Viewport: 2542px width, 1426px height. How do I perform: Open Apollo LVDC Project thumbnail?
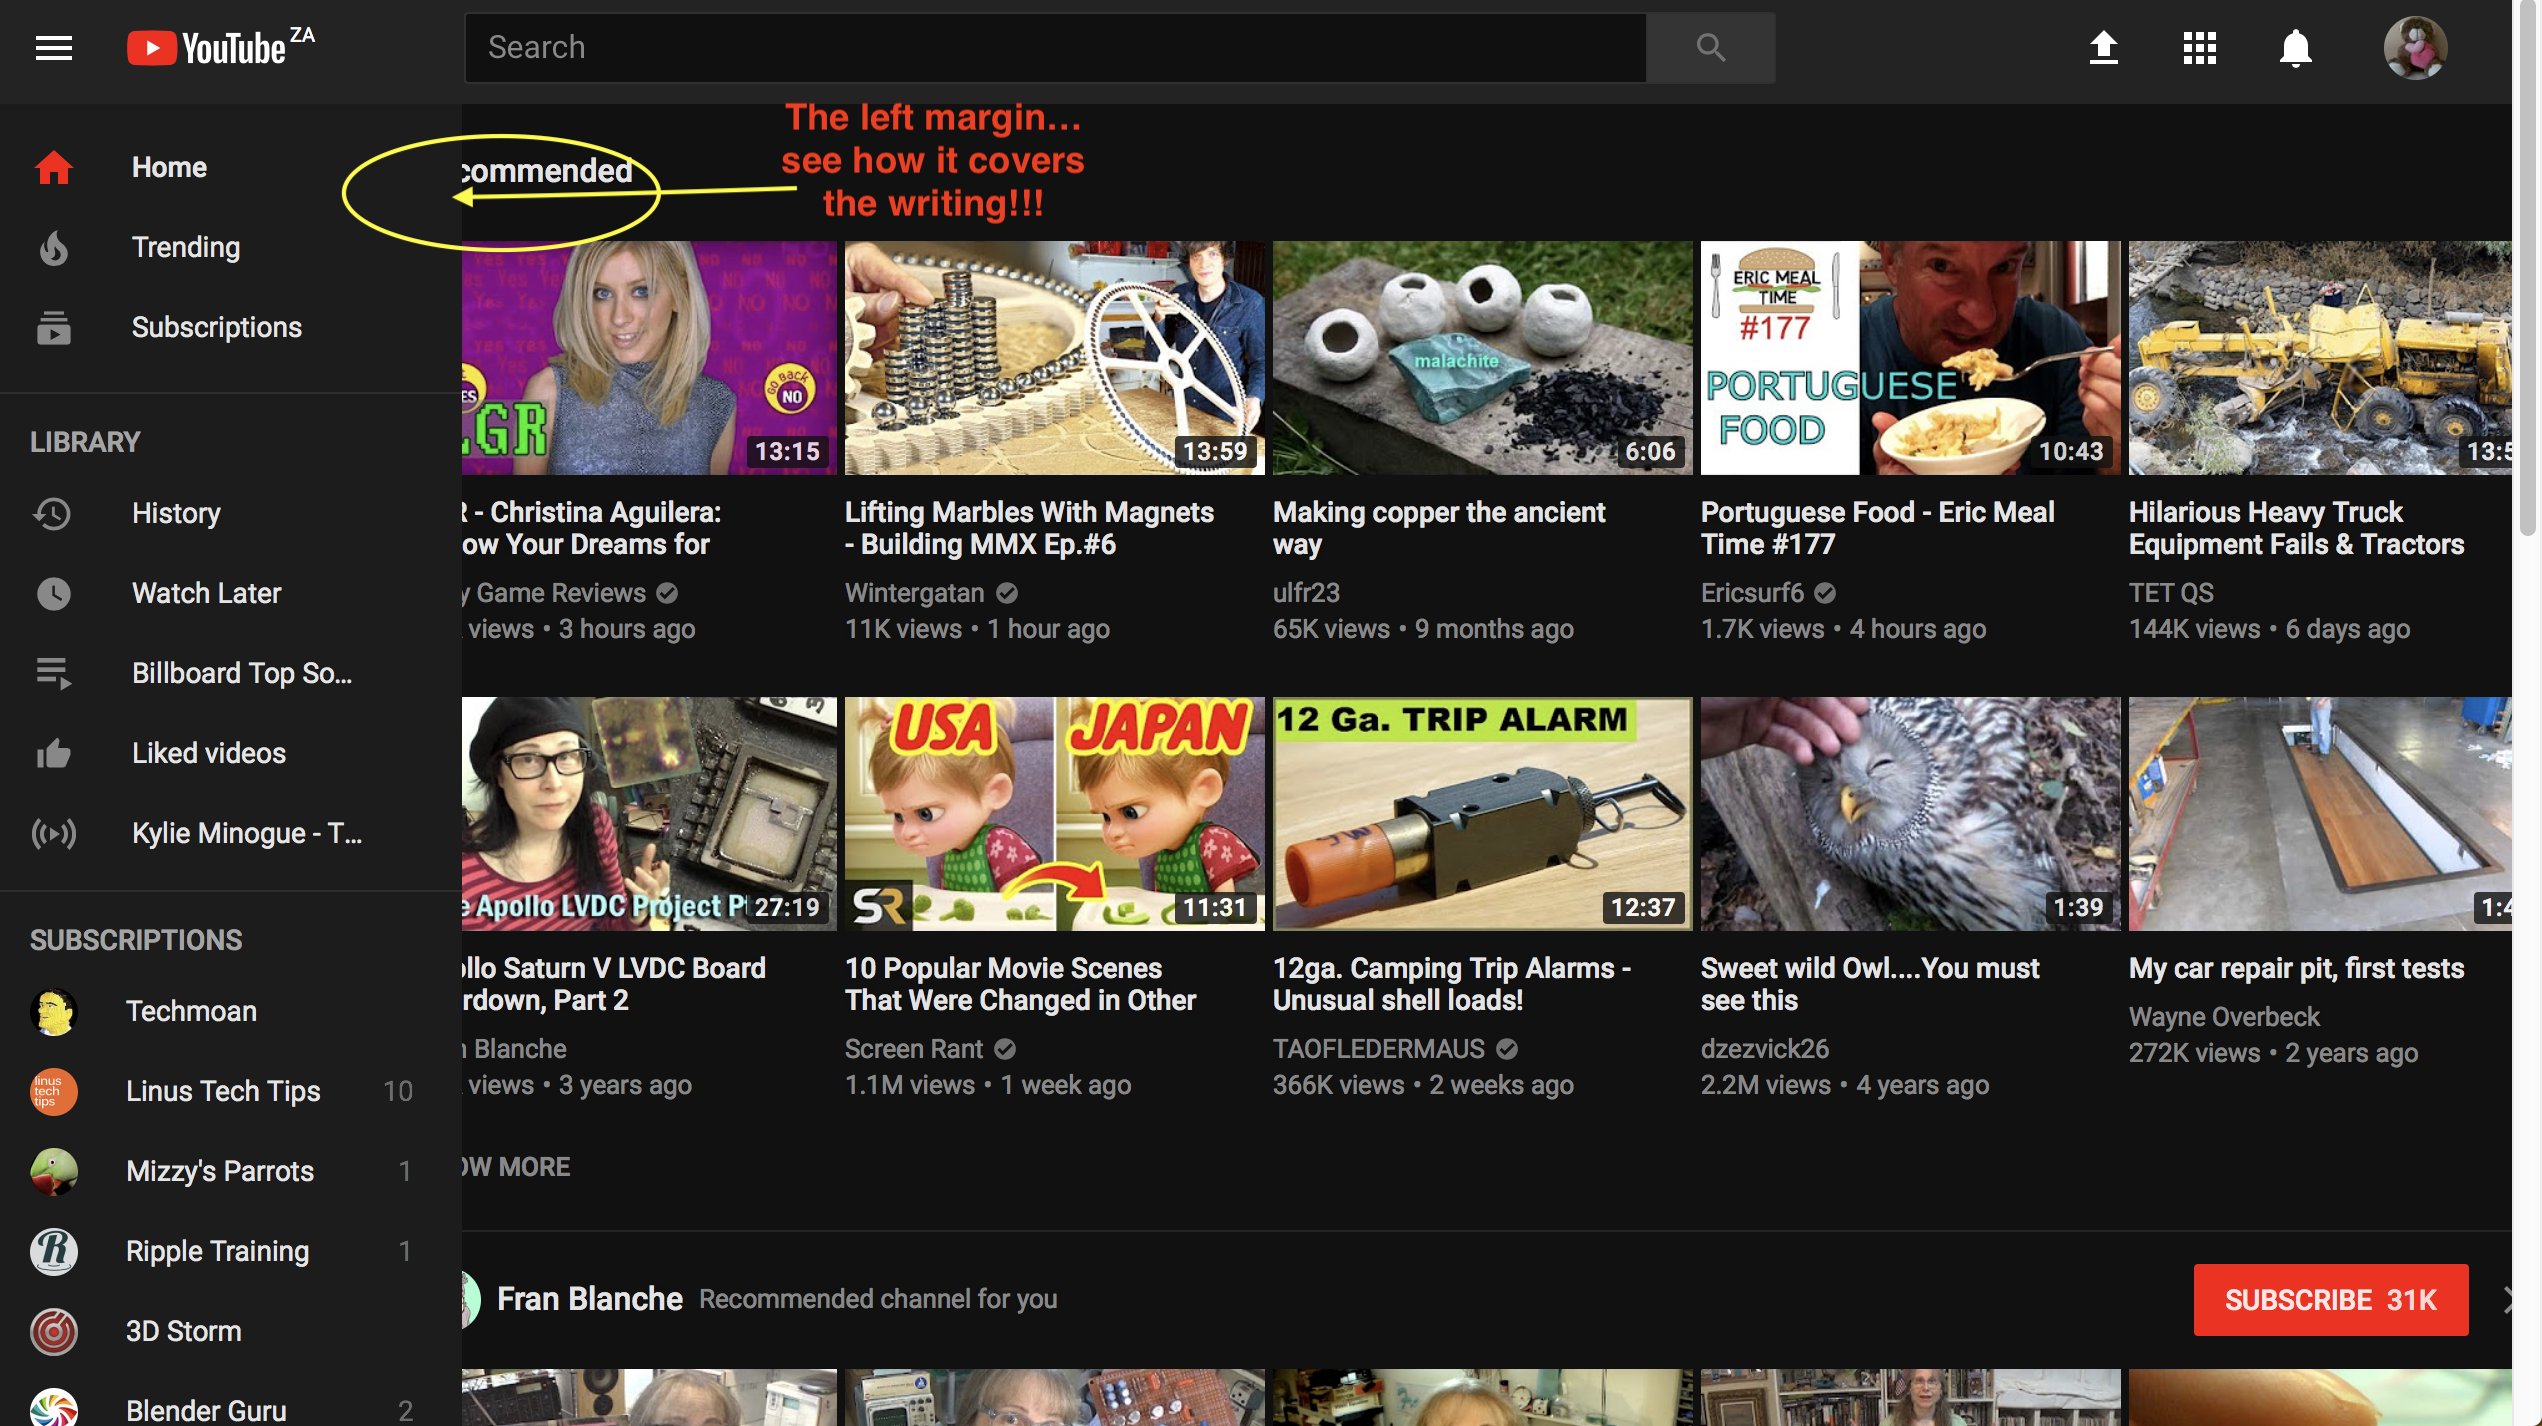[649, 813]
